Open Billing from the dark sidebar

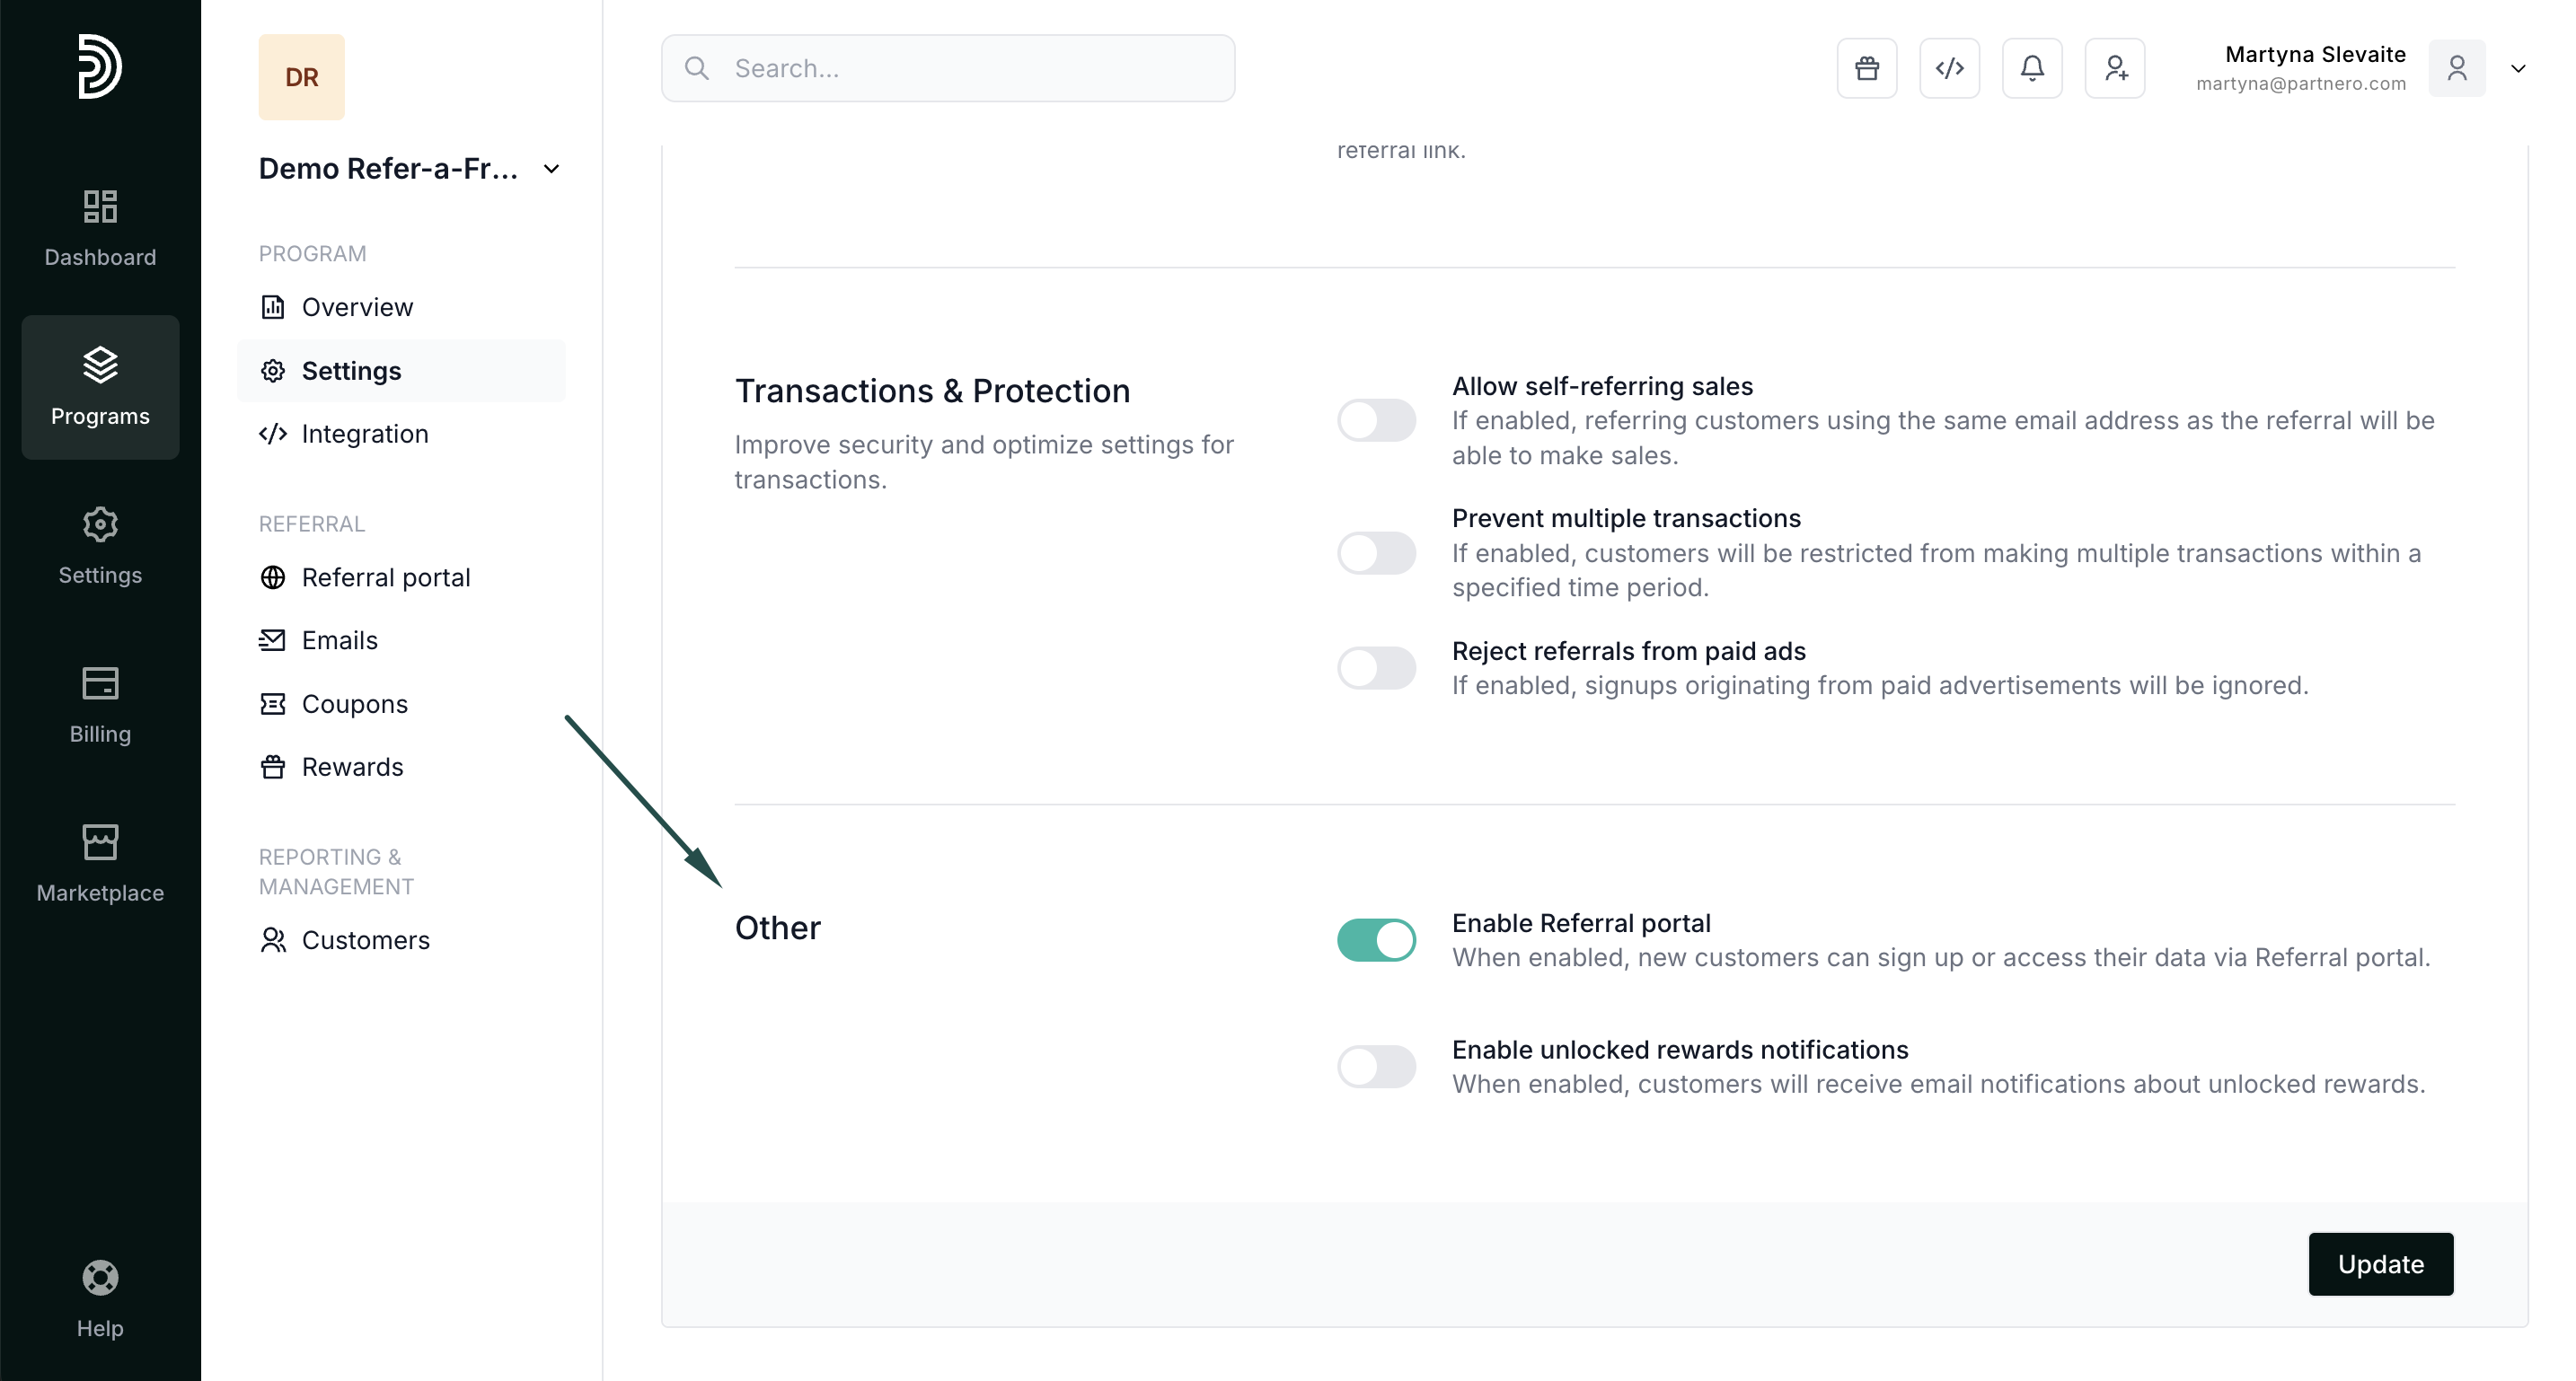tap(100, 705)
